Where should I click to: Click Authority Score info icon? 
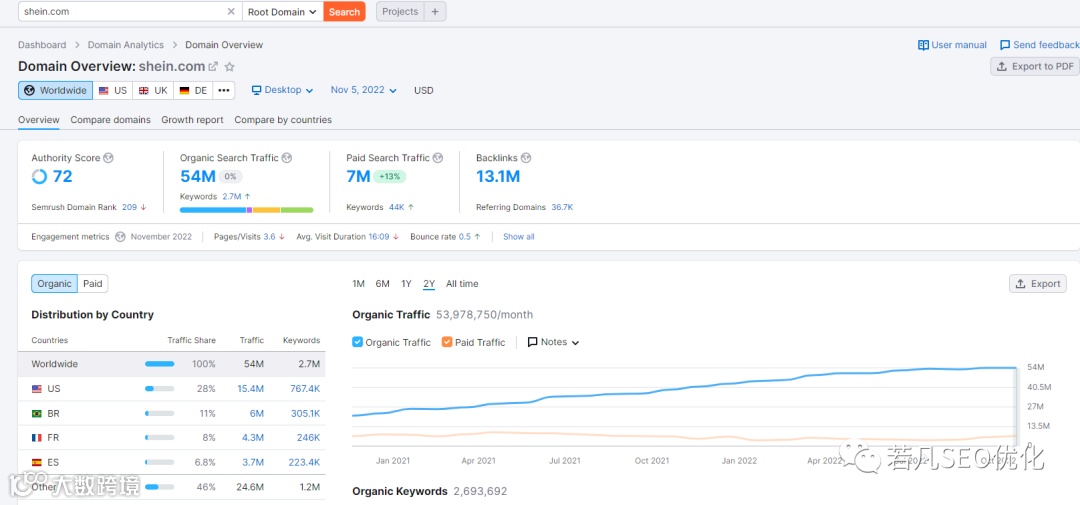(x=108, y=158)
